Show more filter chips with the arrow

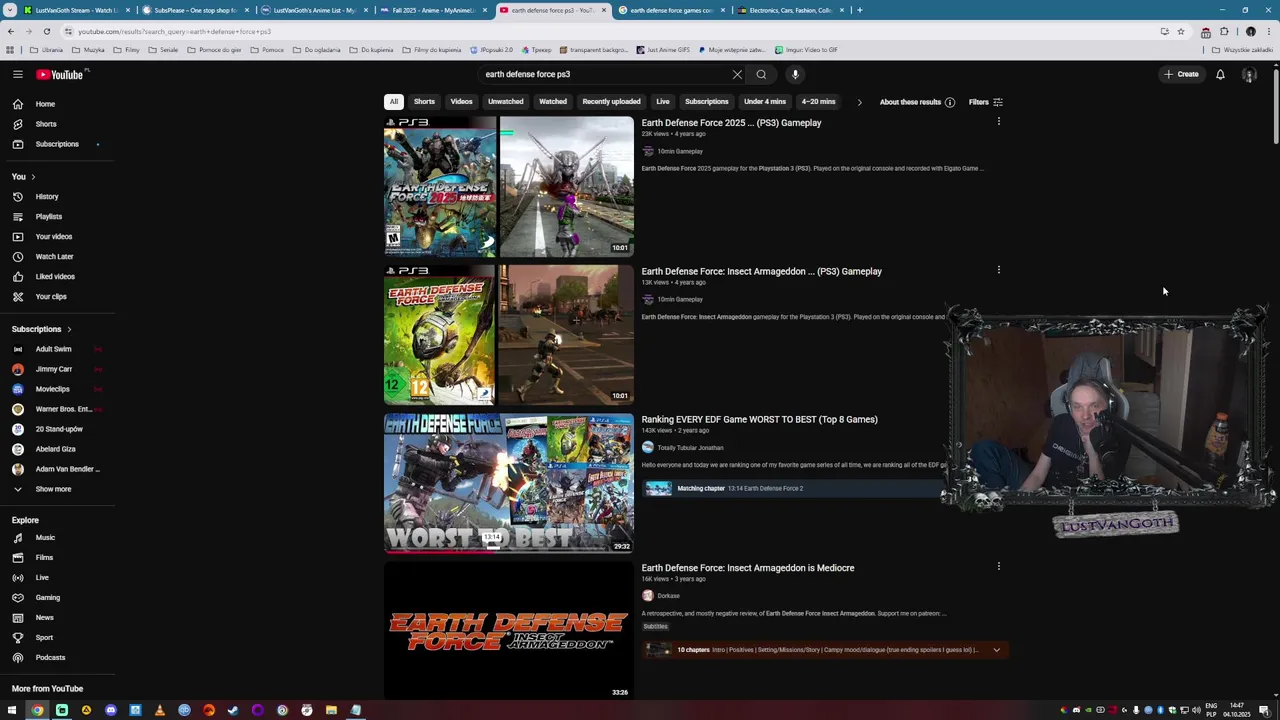(859, 102)
